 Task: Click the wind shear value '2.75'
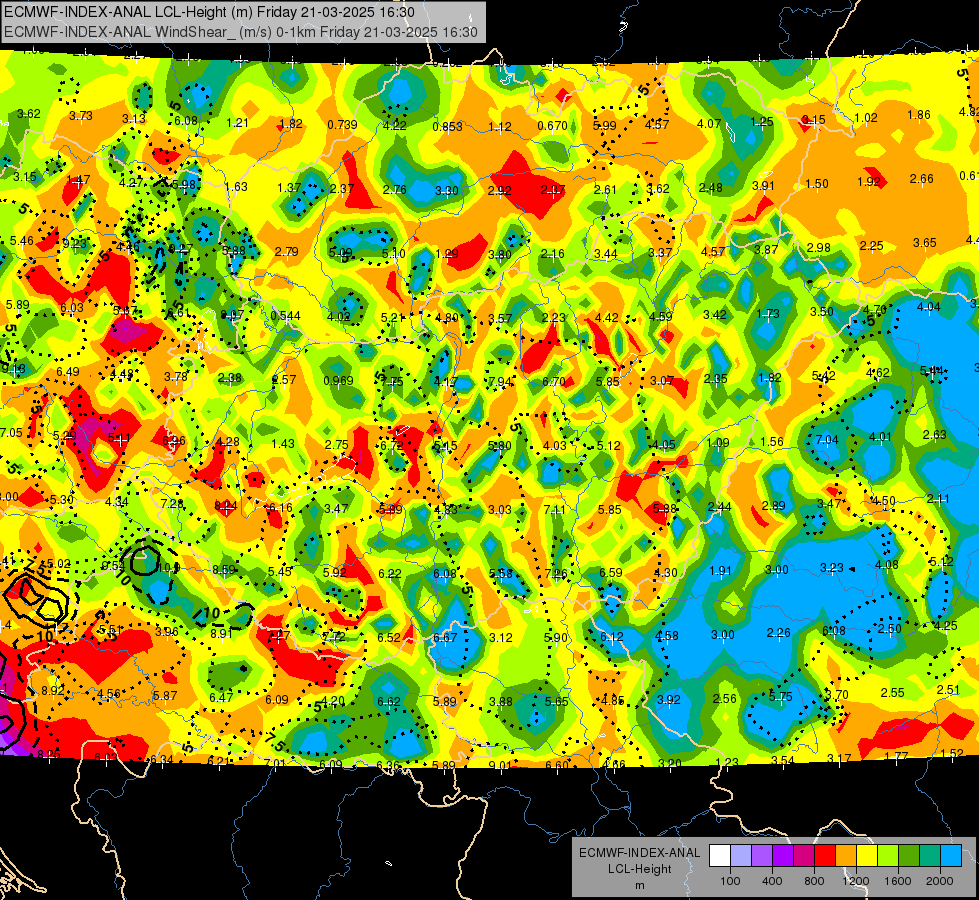pyautogui.click(x=337, y=445)
